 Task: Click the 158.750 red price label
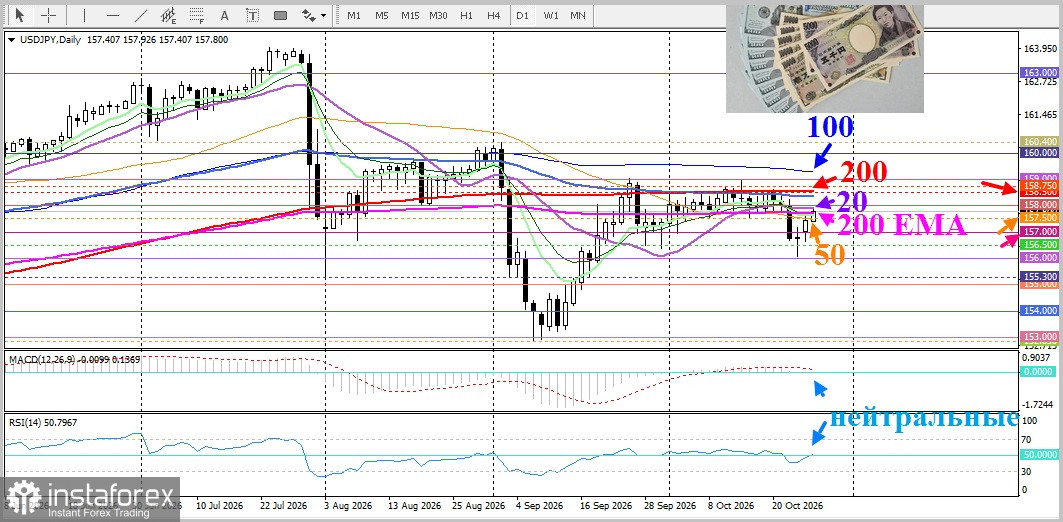[x=1039, y=185]
